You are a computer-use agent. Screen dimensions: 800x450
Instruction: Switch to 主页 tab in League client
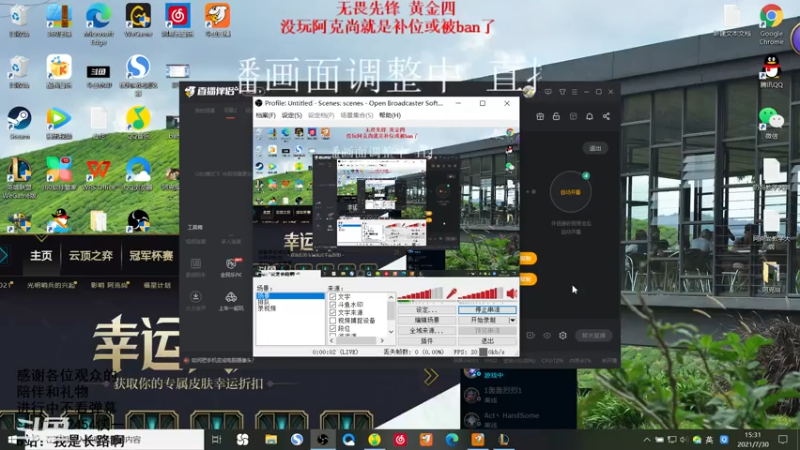(x=41, y=255)
